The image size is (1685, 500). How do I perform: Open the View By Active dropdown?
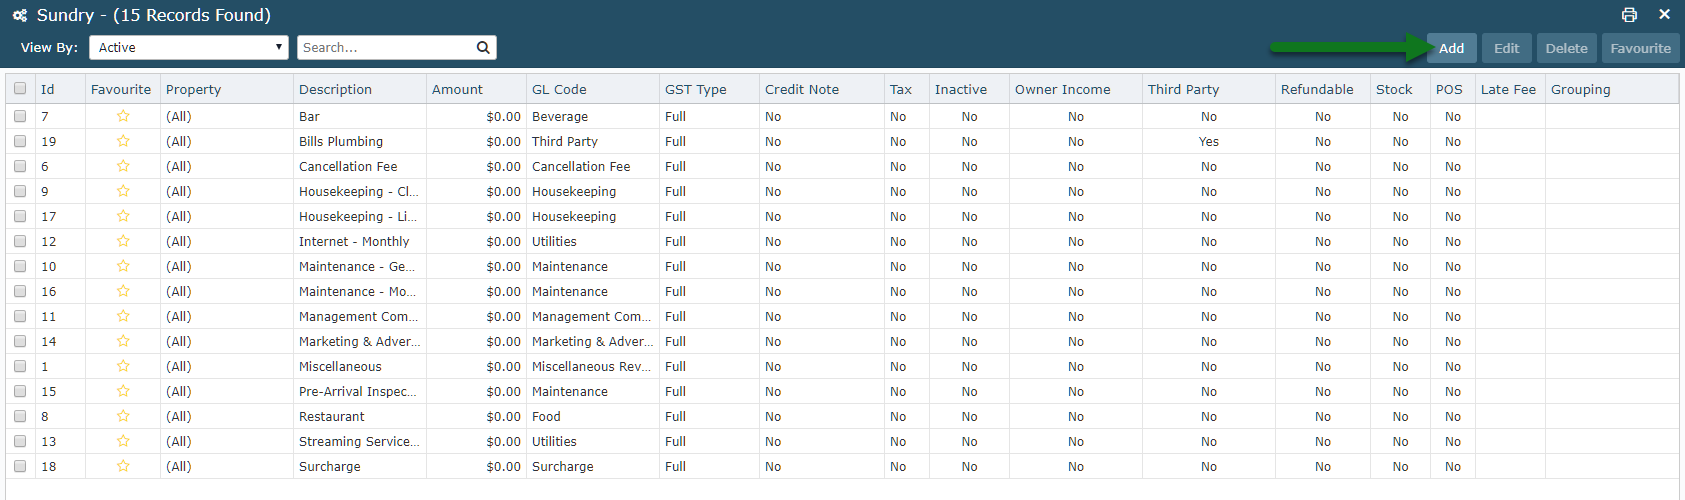(x=189, y=47)
